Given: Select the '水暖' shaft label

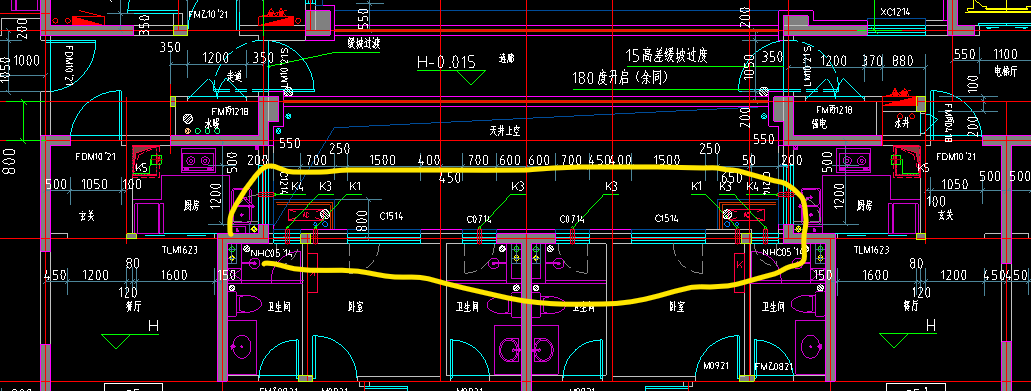Looking at the screenshot, I should click(212, 123).
